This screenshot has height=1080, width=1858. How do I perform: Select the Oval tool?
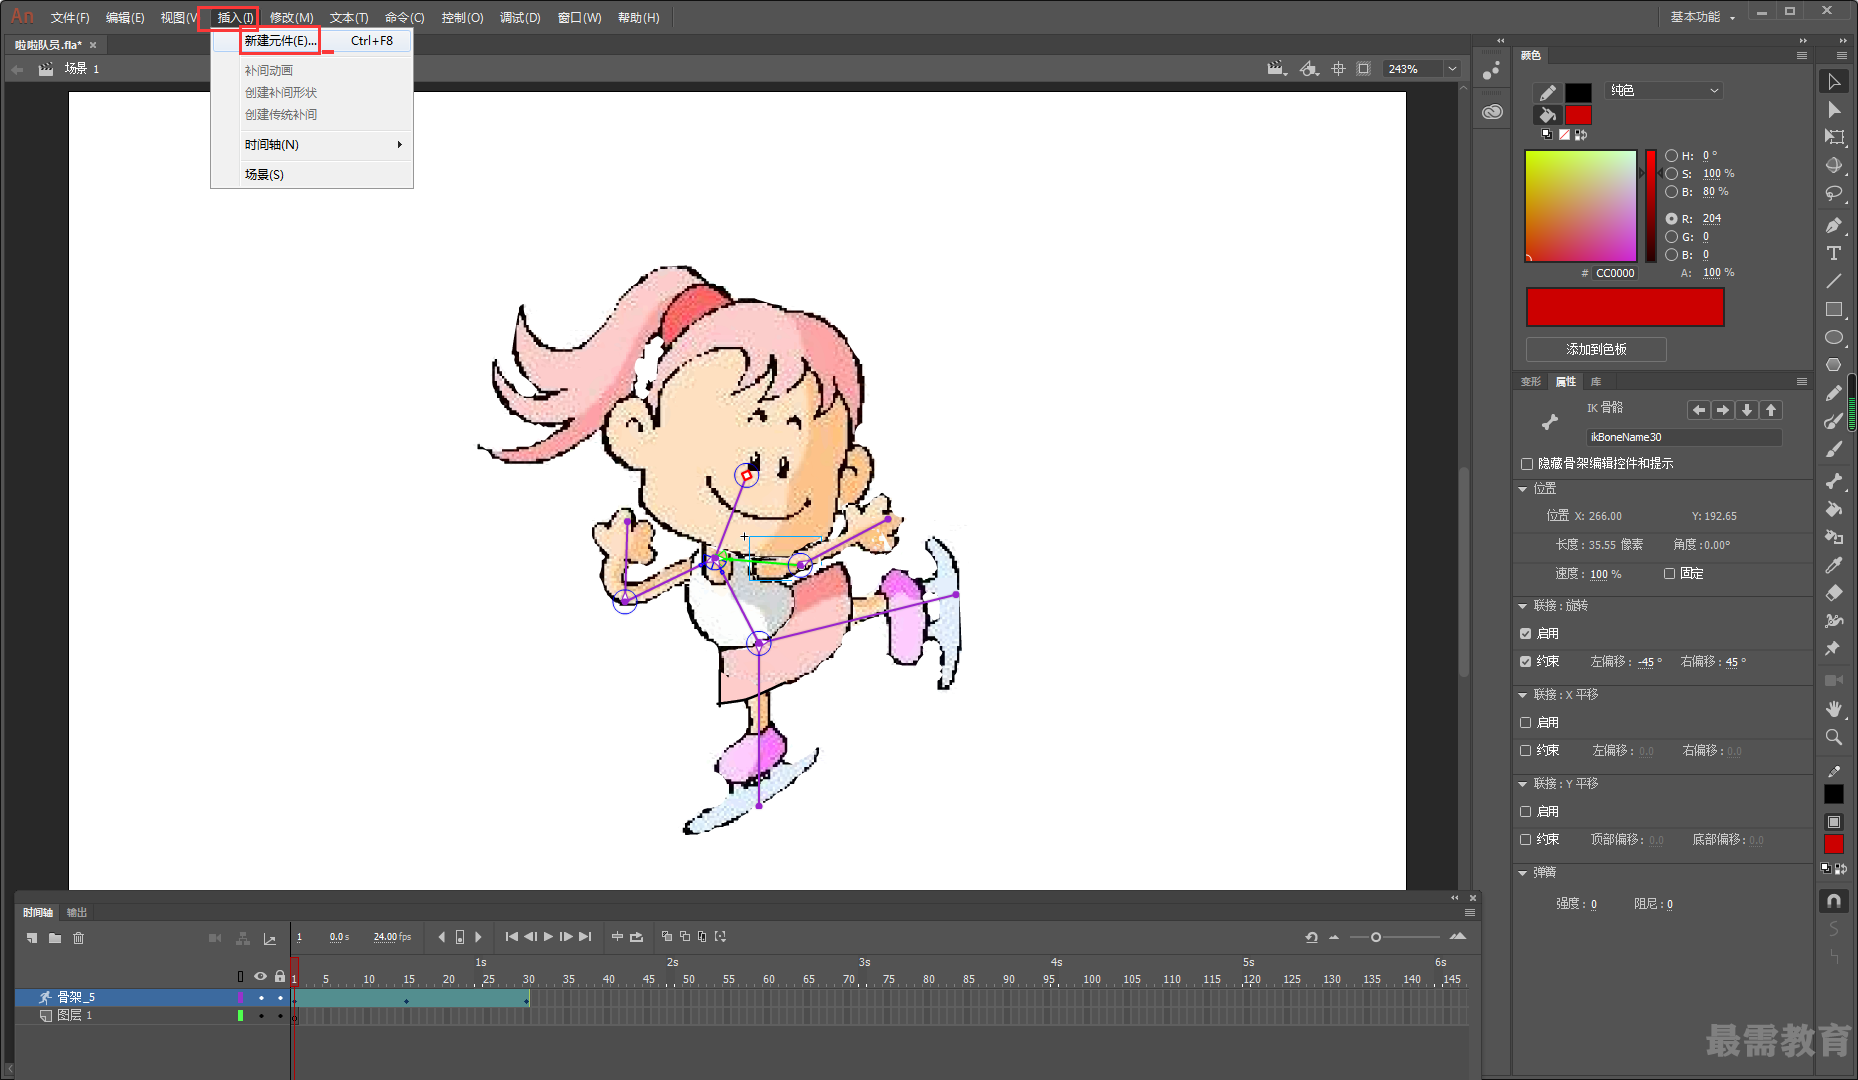click(x=1833, y=337)
